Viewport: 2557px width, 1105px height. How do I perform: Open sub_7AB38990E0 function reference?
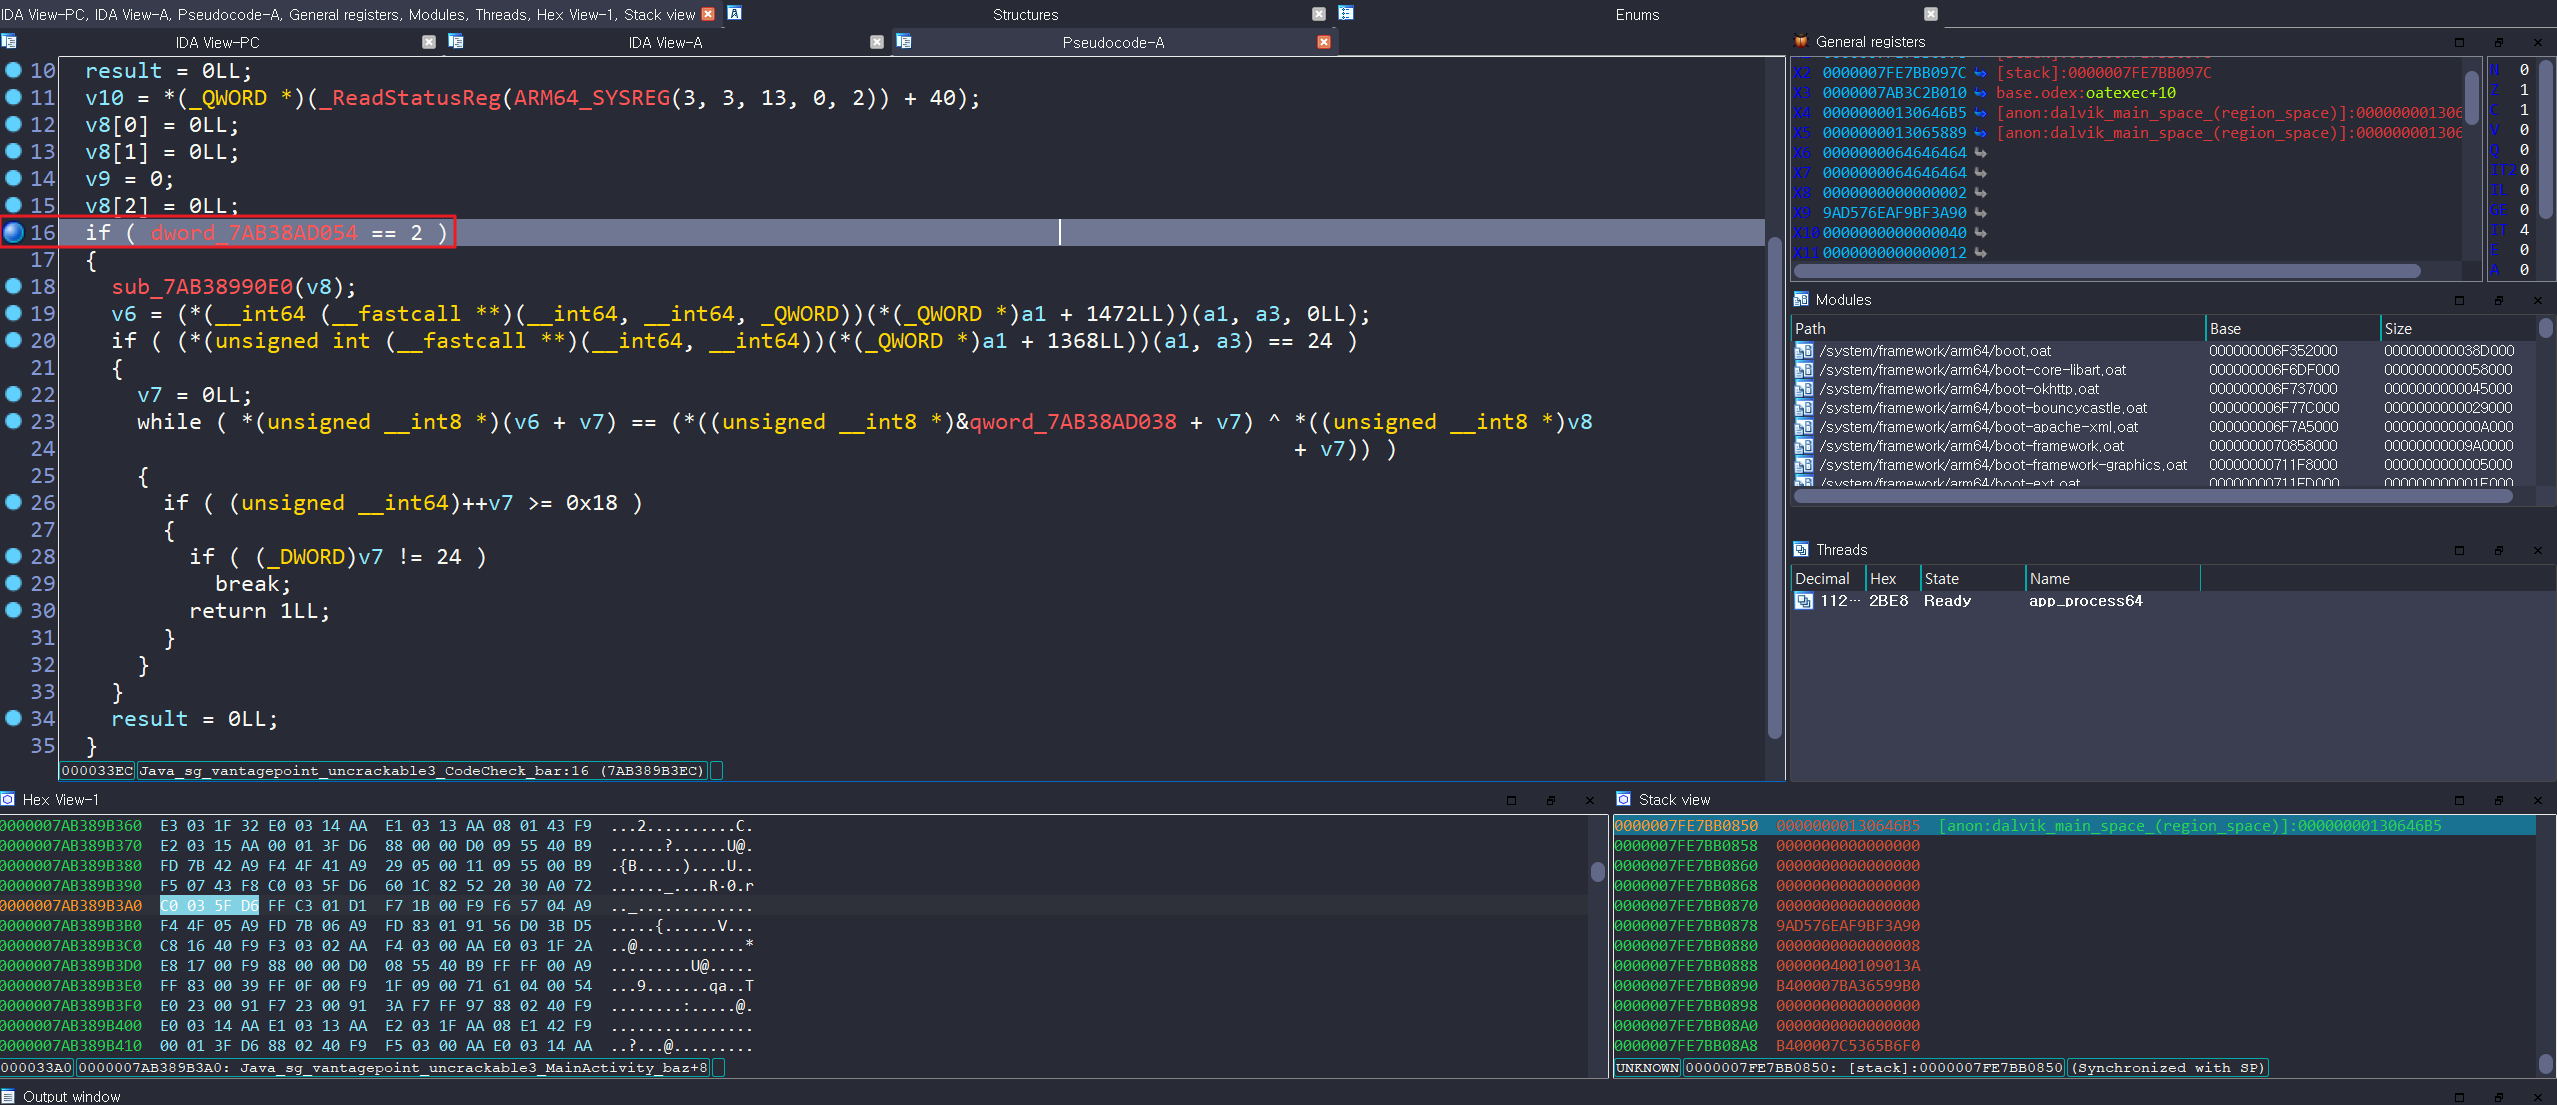pyautogui.click(x=202, y=287)
